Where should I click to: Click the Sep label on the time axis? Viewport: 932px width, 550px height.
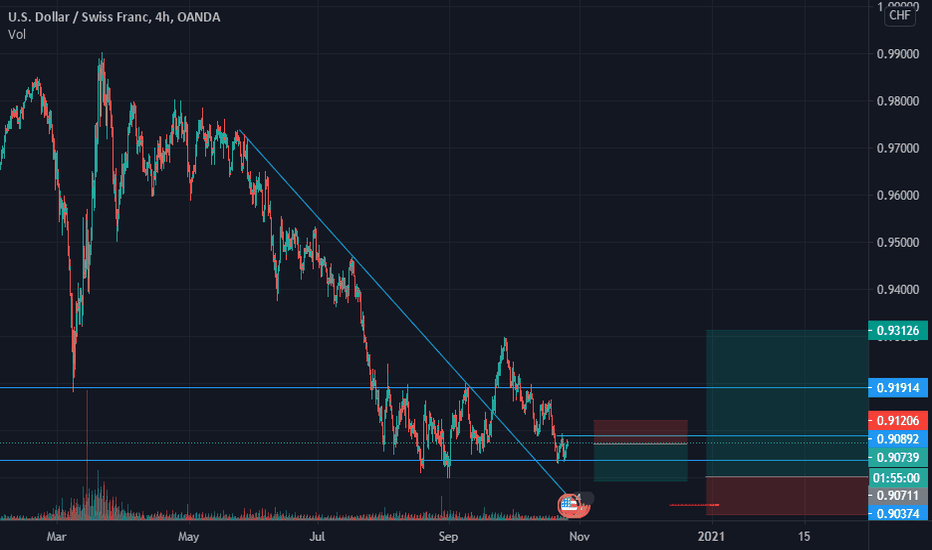(448, 536)
